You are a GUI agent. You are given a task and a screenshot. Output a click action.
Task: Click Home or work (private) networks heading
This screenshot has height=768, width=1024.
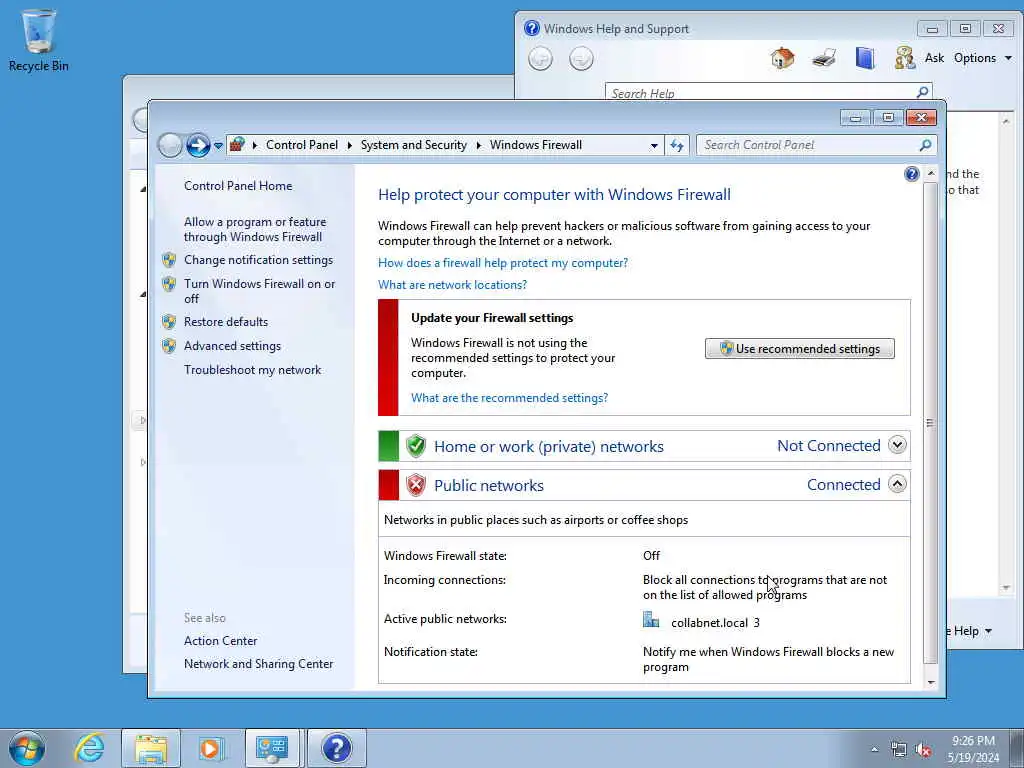(x=549, y=447)
